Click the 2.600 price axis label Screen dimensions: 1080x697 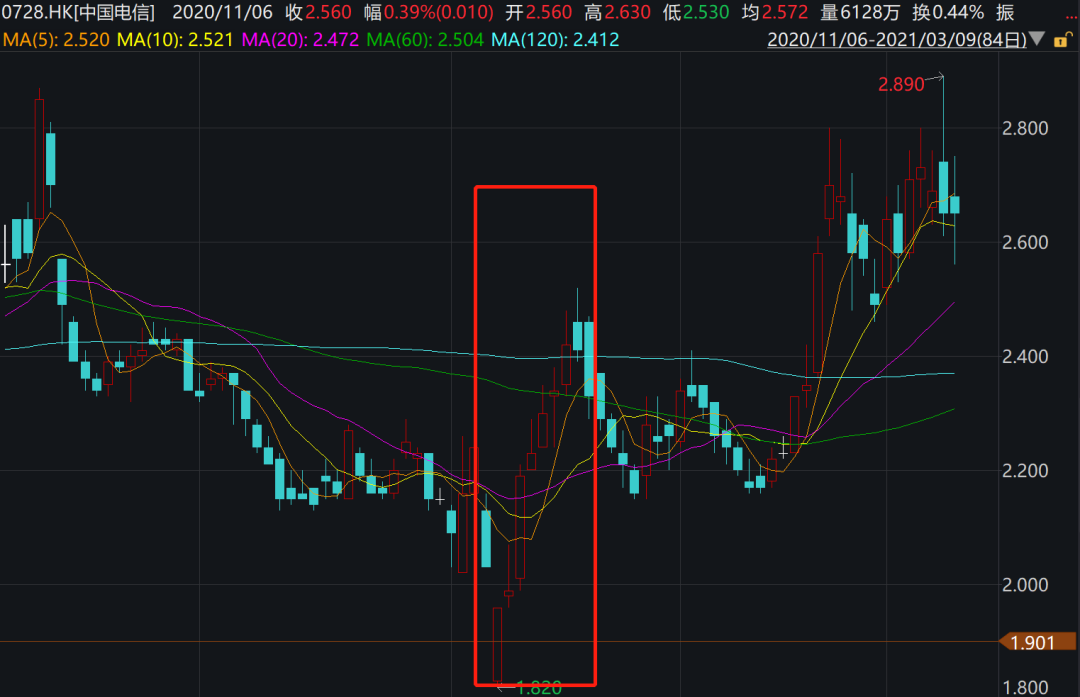pos(1025,242)
